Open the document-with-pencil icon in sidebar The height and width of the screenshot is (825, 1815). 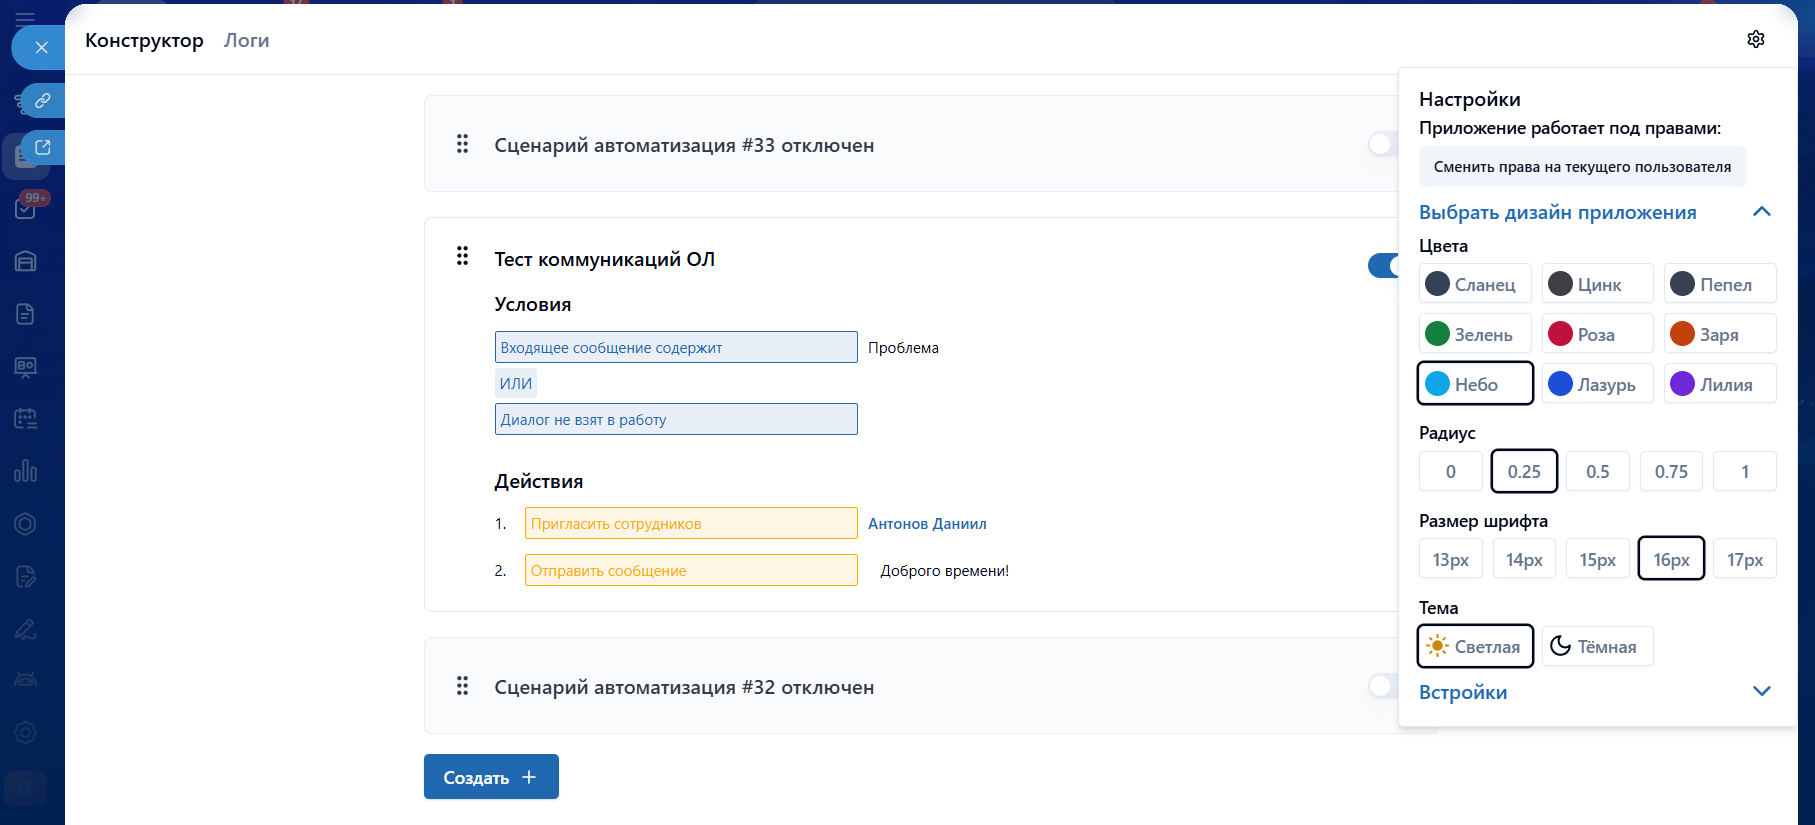point(26,576)
